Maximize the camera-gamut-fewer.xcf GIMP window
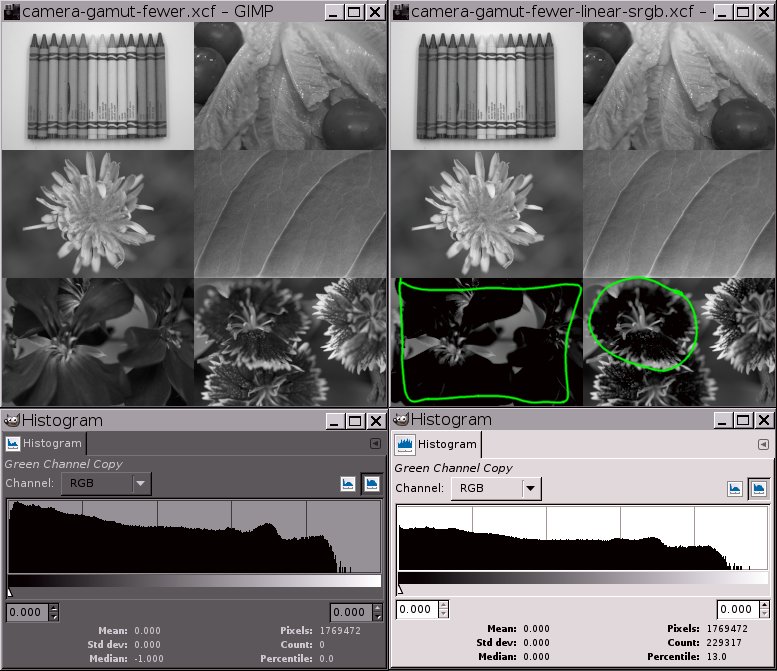Viewport: 777px width, 671px height. tap(354, 12)
